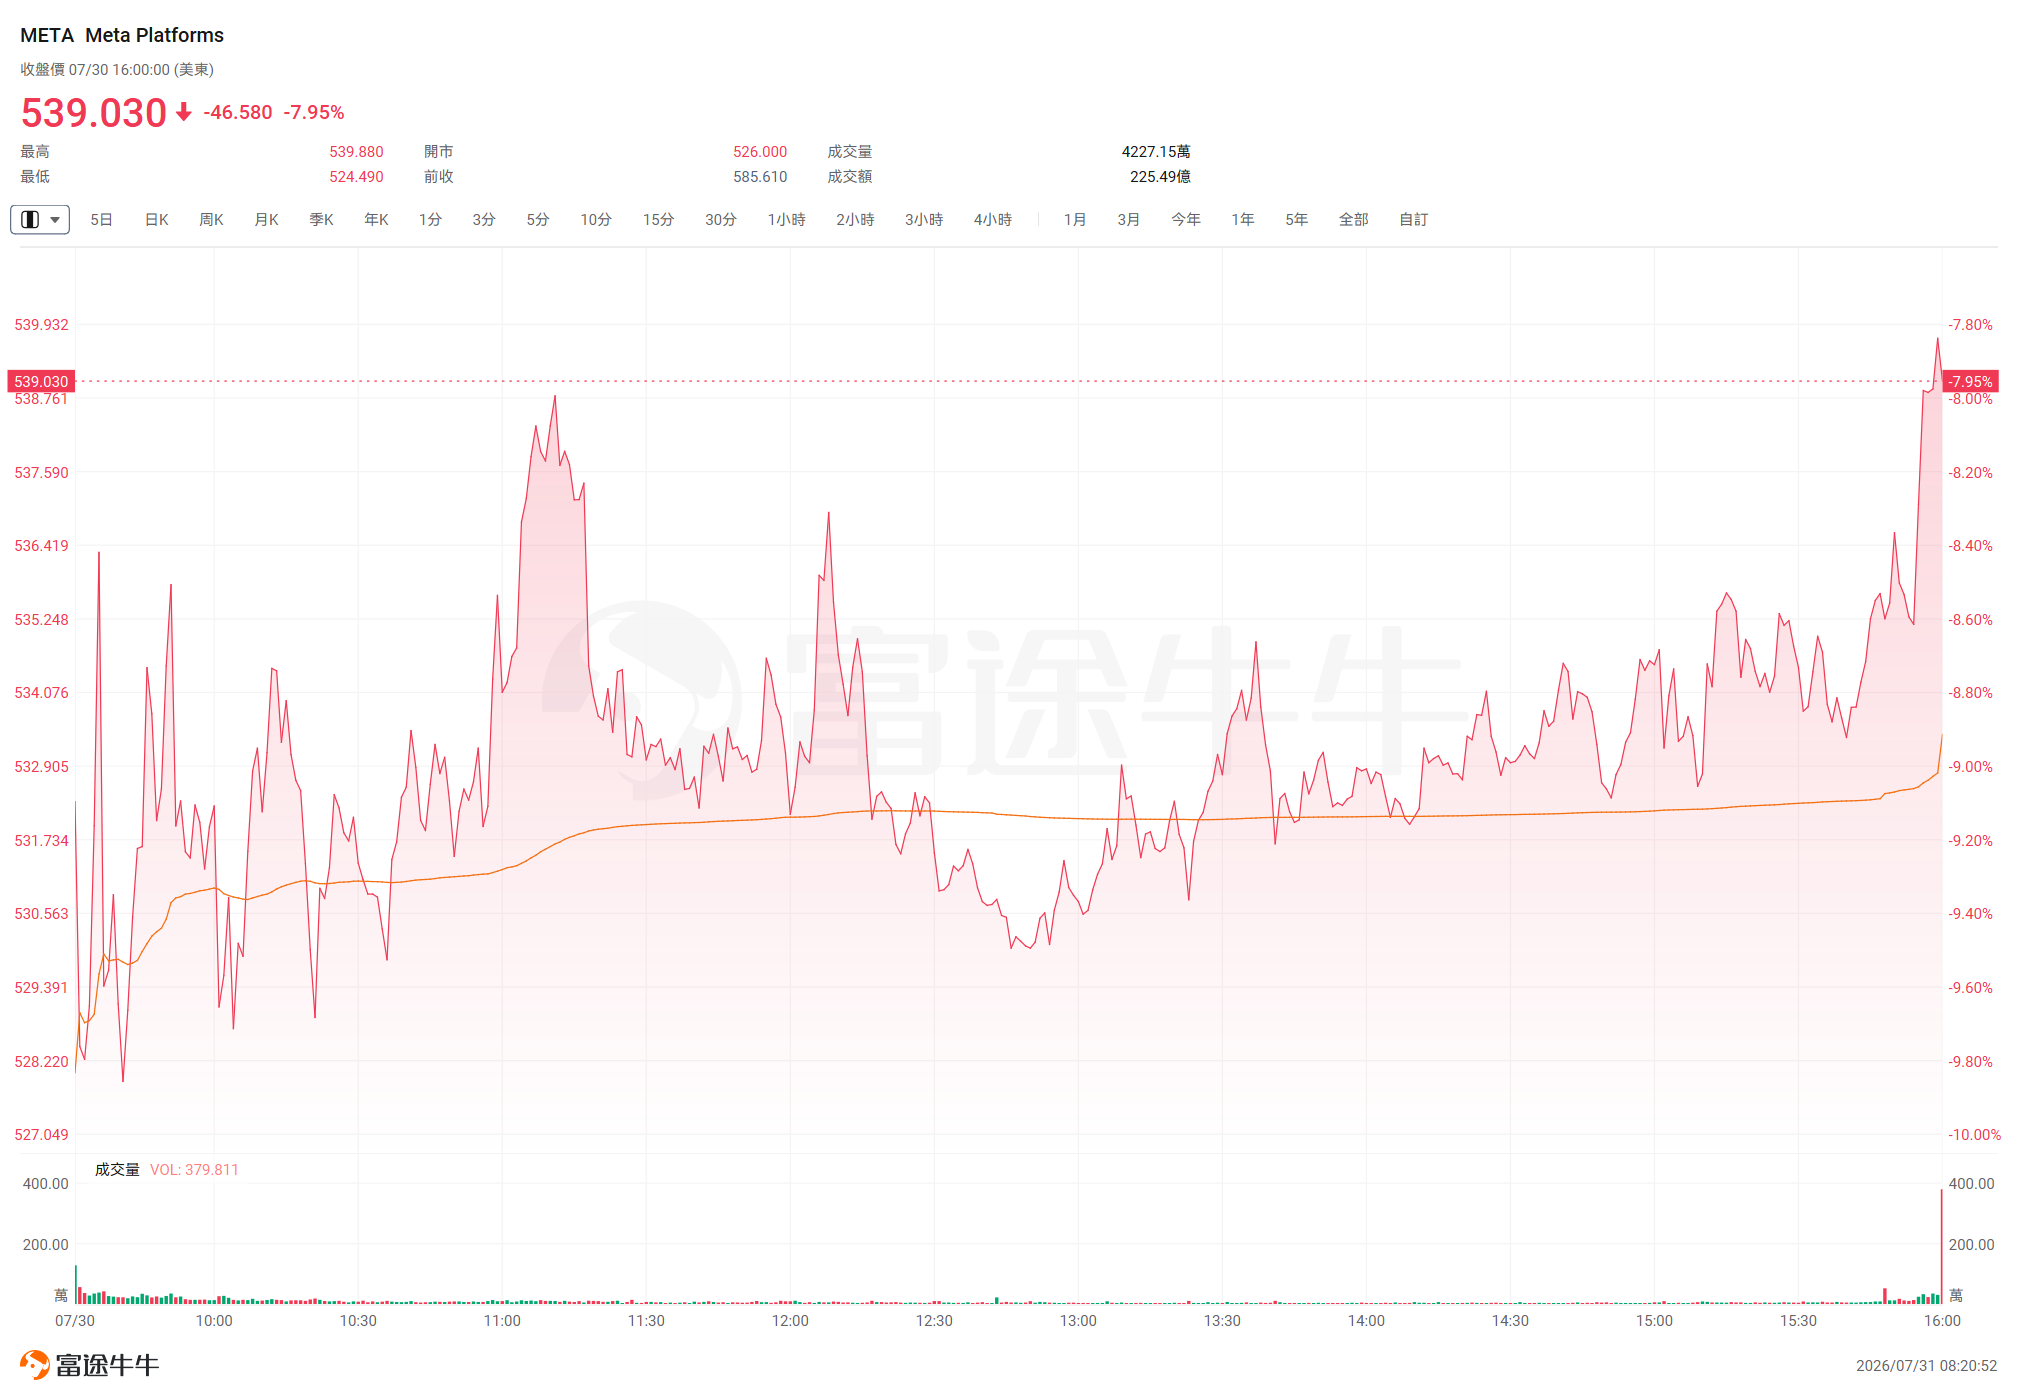Image resolution: width=2018 pixels, height=1399 pixels.
Task: Select the 4小時 interval
Action: coord(993,219)
